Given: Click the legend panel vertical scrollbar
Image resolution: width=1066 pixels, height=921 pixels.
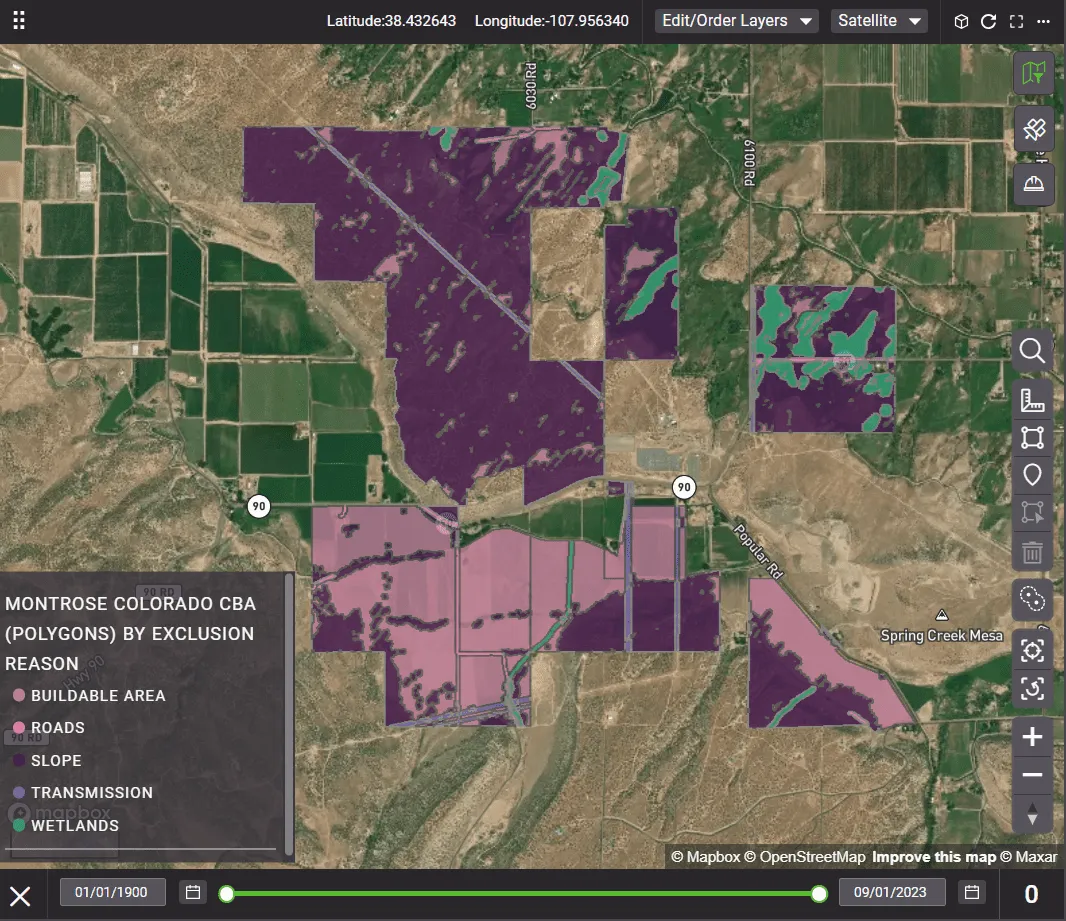Looking at the screenshot, I should point(288,714).
